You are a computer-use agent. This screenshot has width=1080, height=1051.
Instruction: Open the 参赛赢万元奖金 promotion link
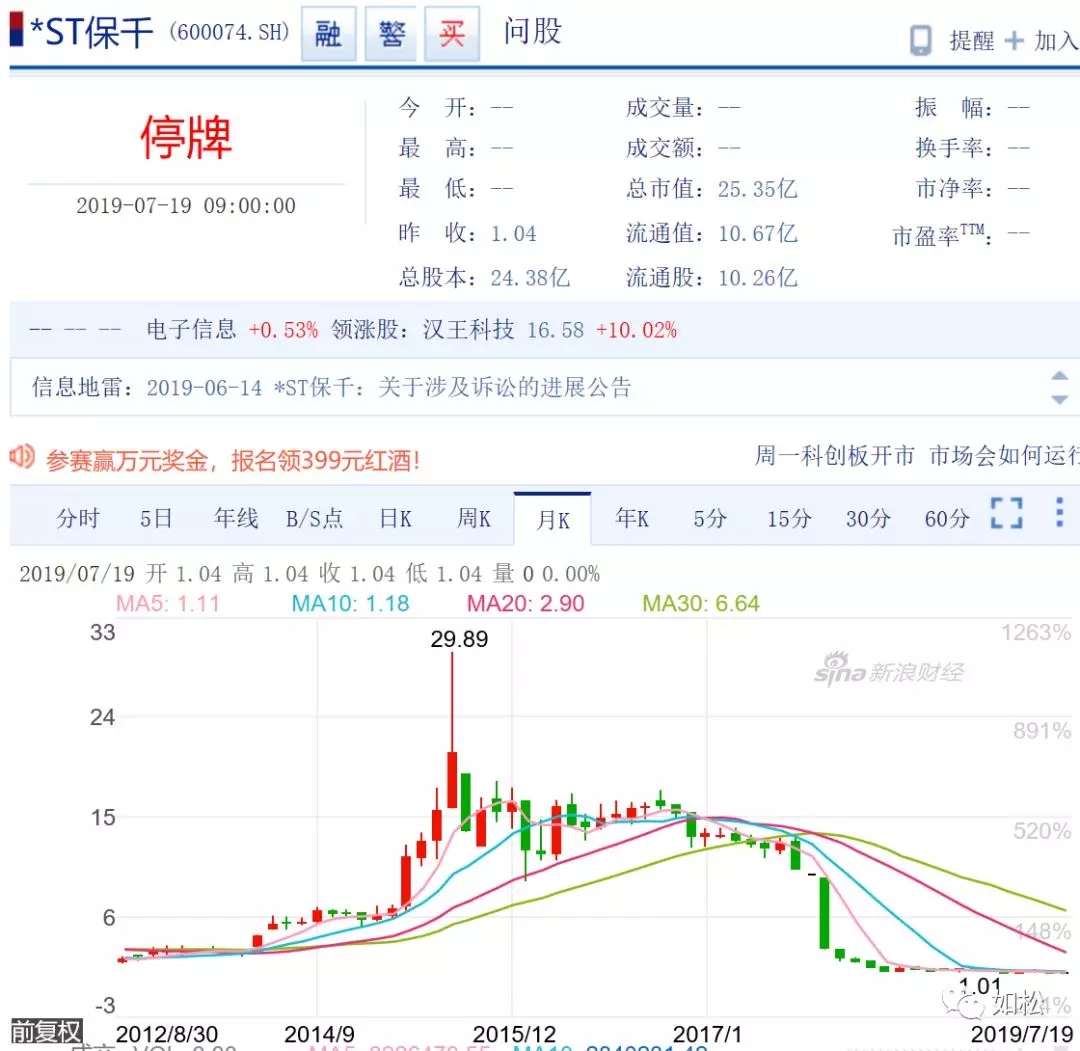pyautogui.click(x=233, y=460)
